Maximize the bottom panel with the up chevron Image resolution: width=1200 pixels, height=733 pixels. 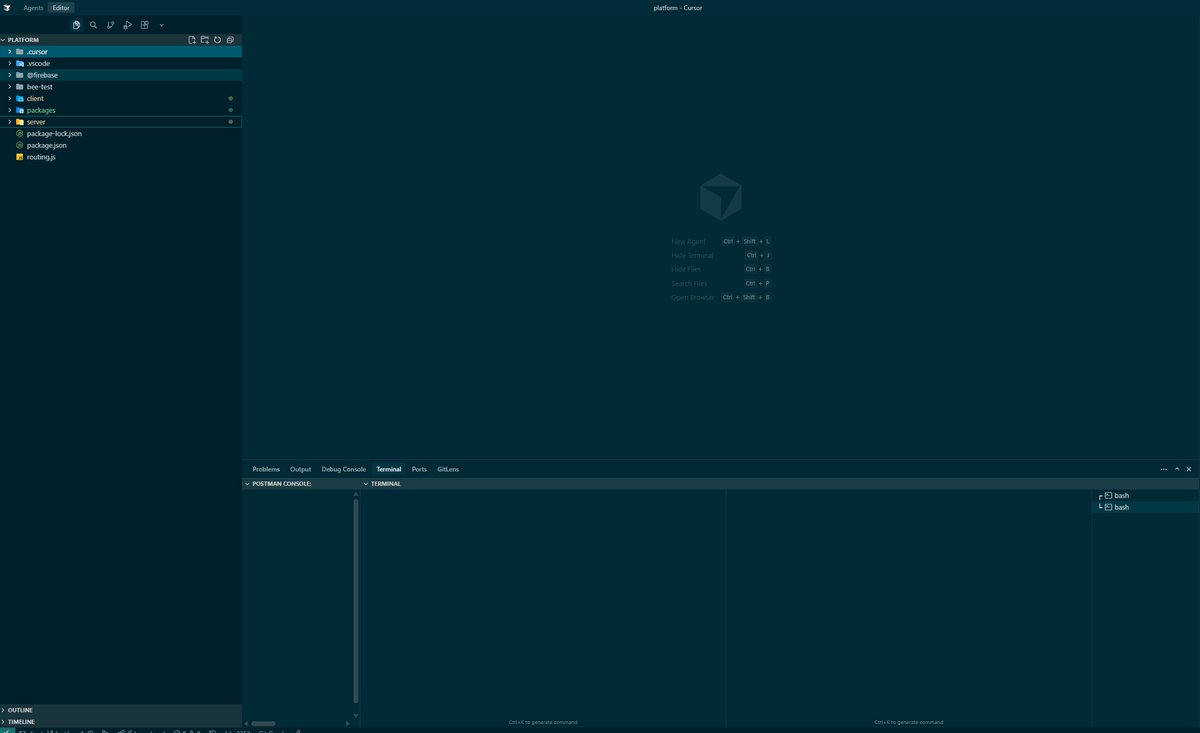point(1177,469)
